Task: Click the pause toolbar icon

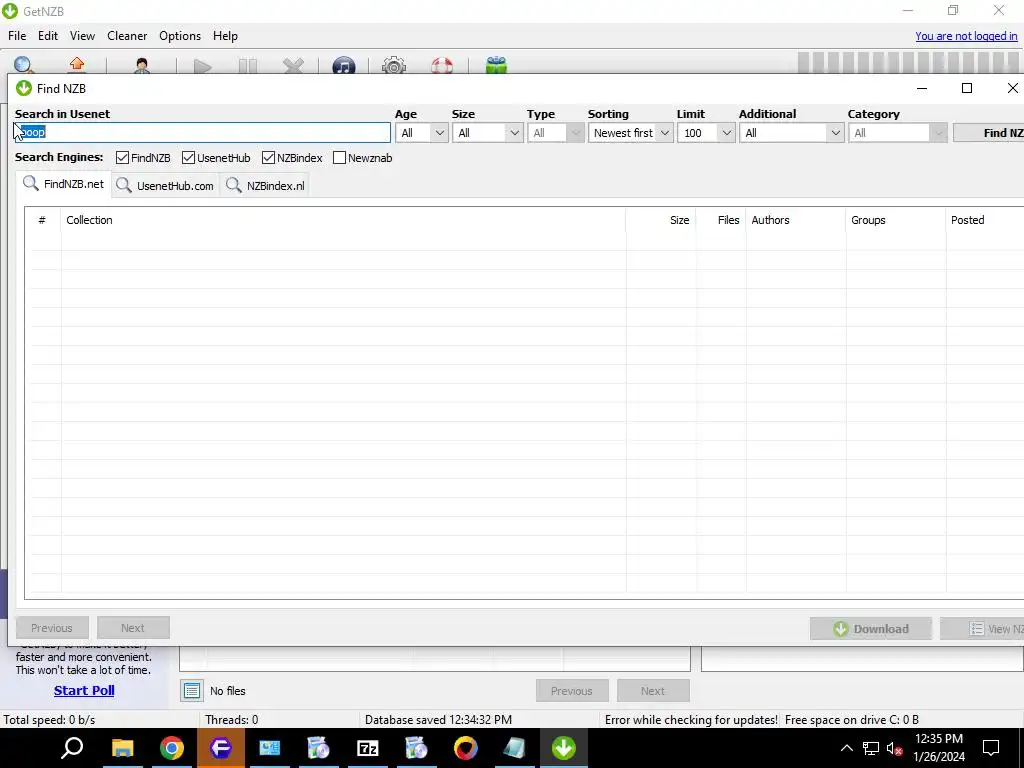Action: [248, 65]
